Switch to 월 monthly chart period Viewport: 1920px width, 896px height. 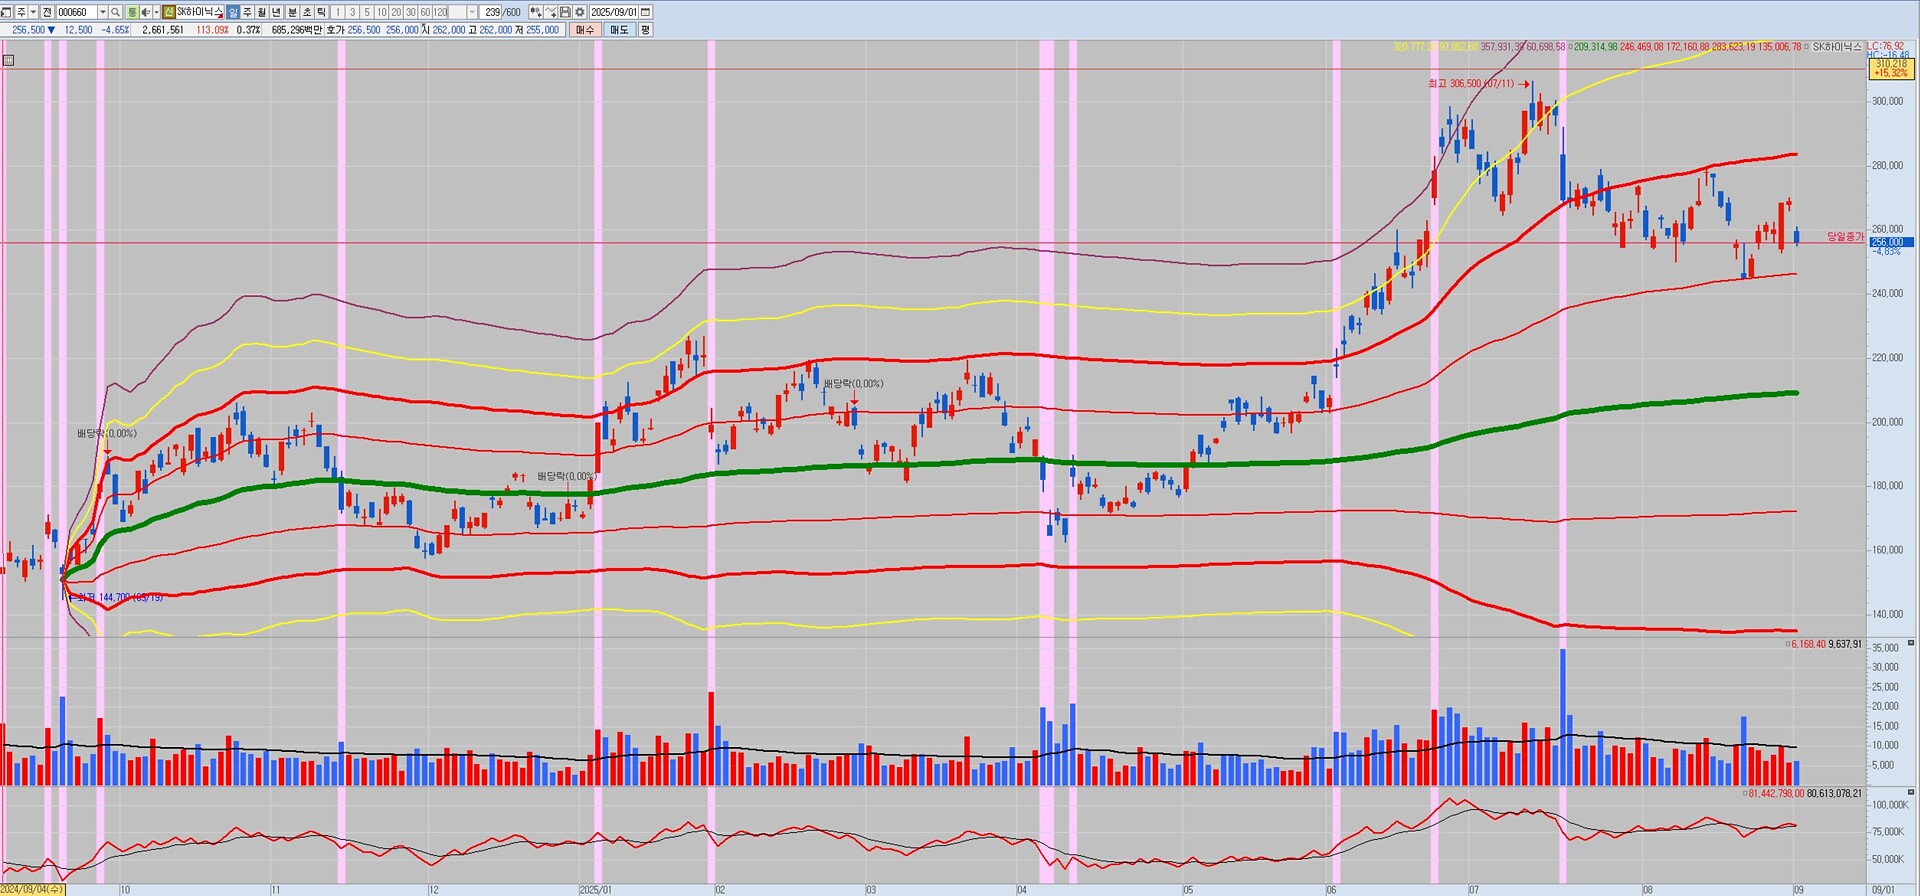262,12
